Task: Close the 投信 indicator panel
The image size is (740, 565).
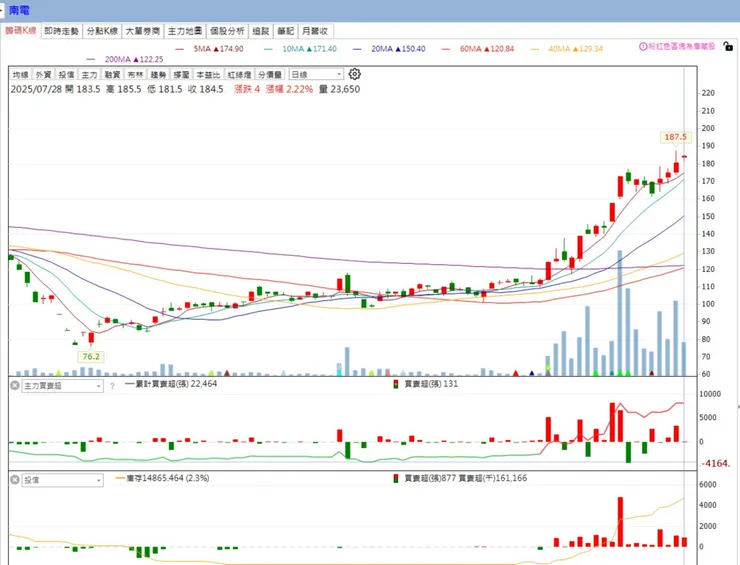Action: click(x=15, y=480)
